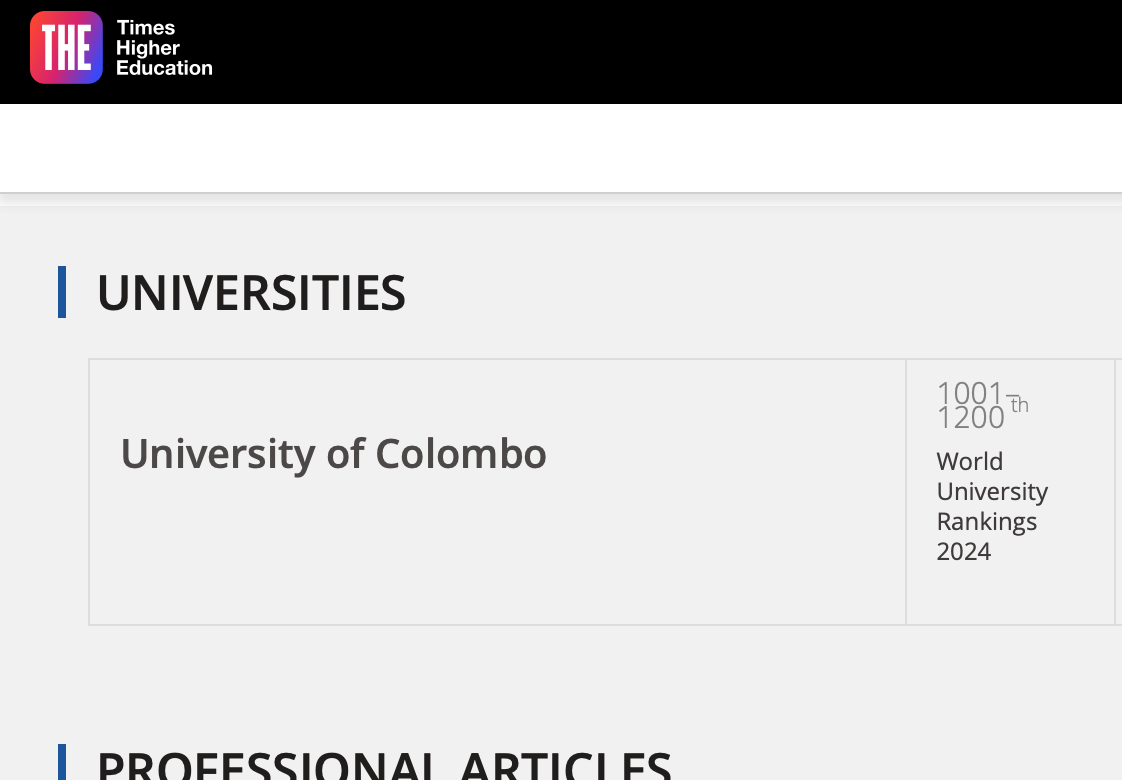Click the 2024 year in the ranking cell
The image size is (1122, 780).
963,552
